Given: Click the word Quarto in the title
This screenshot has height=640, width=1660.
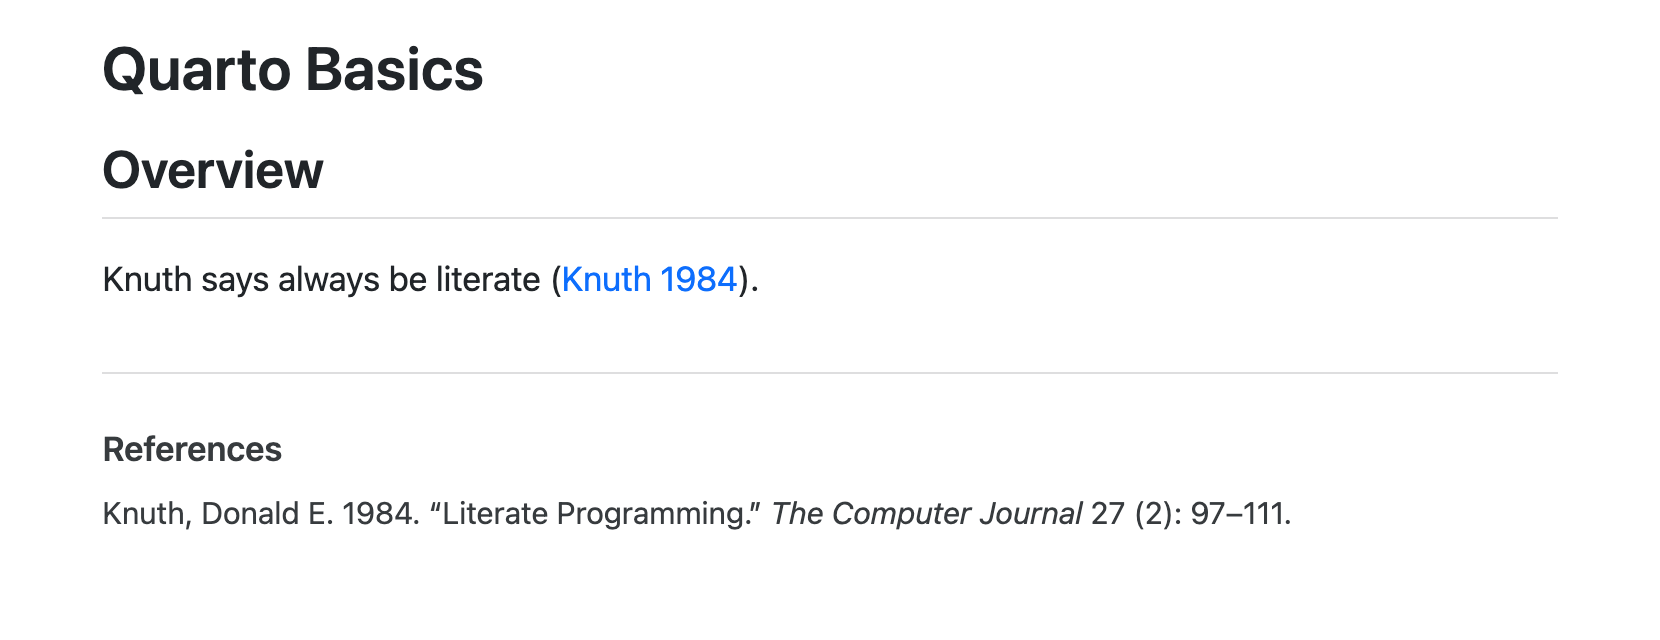Looking at the screenshot, I should 196,70.
